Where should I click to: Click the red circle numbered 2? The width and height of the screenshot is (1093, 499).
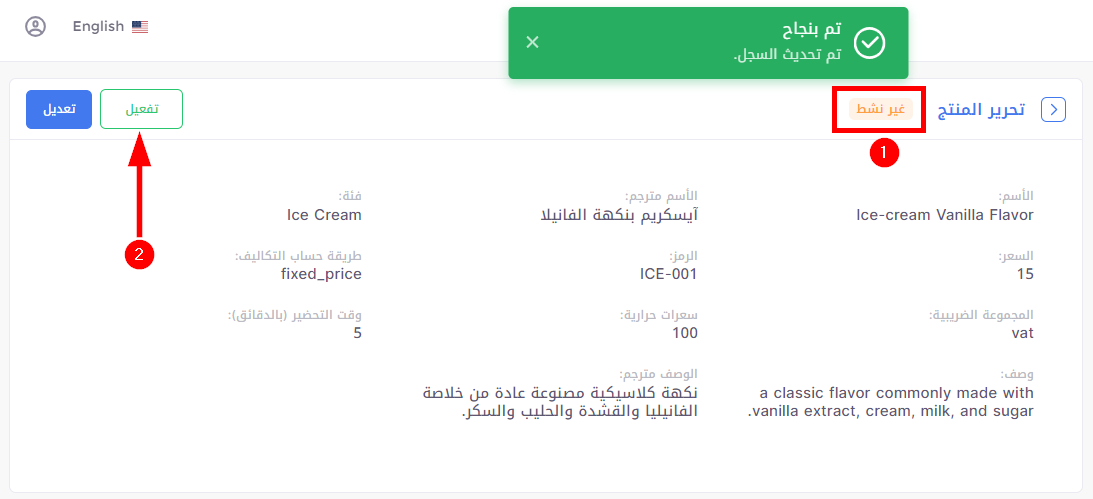click(139, 254)
